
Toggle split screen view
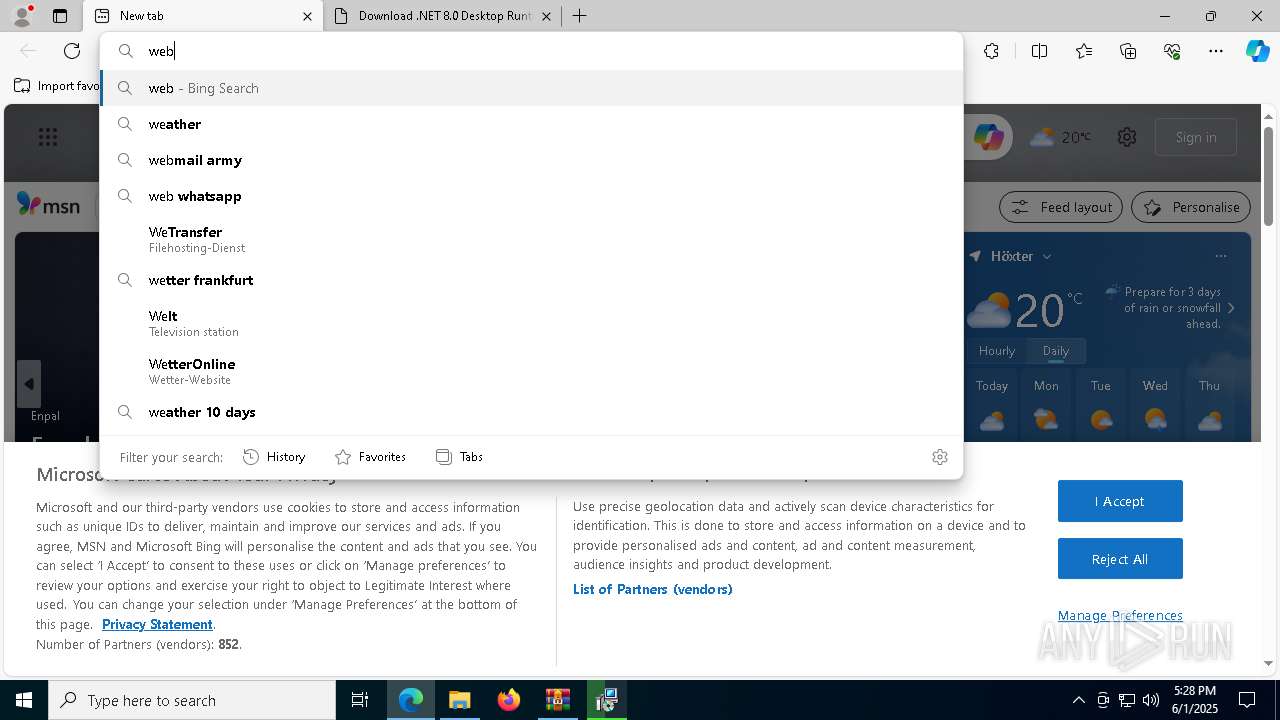tap(1039, 51)
